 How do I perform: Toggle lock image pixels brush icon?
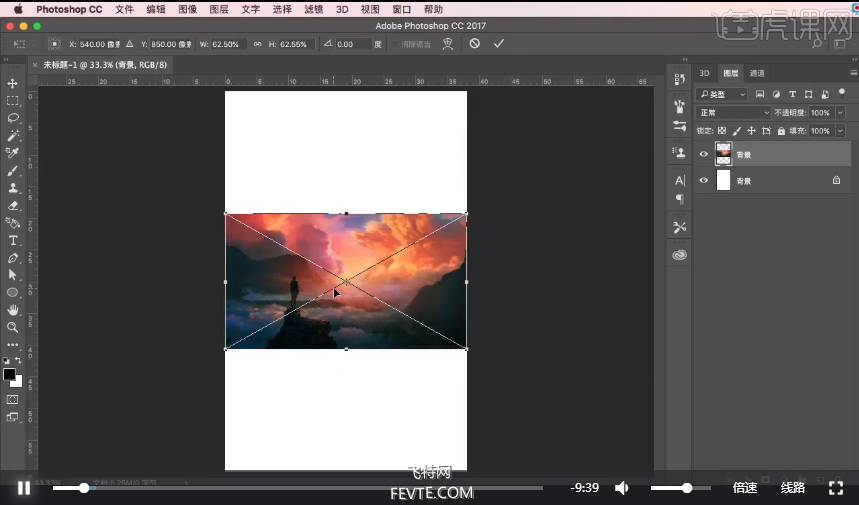point(737,130)
